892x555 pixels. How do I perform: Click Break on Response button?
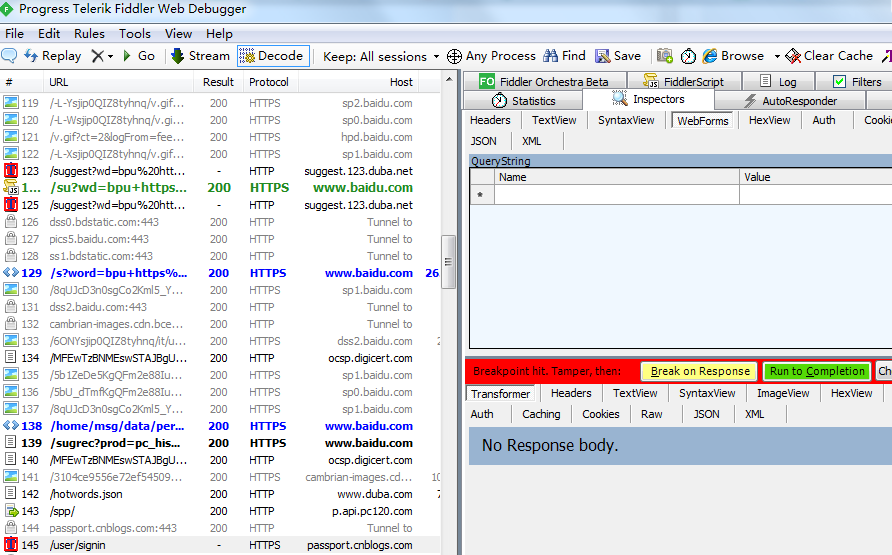click(x=700, y=371)
